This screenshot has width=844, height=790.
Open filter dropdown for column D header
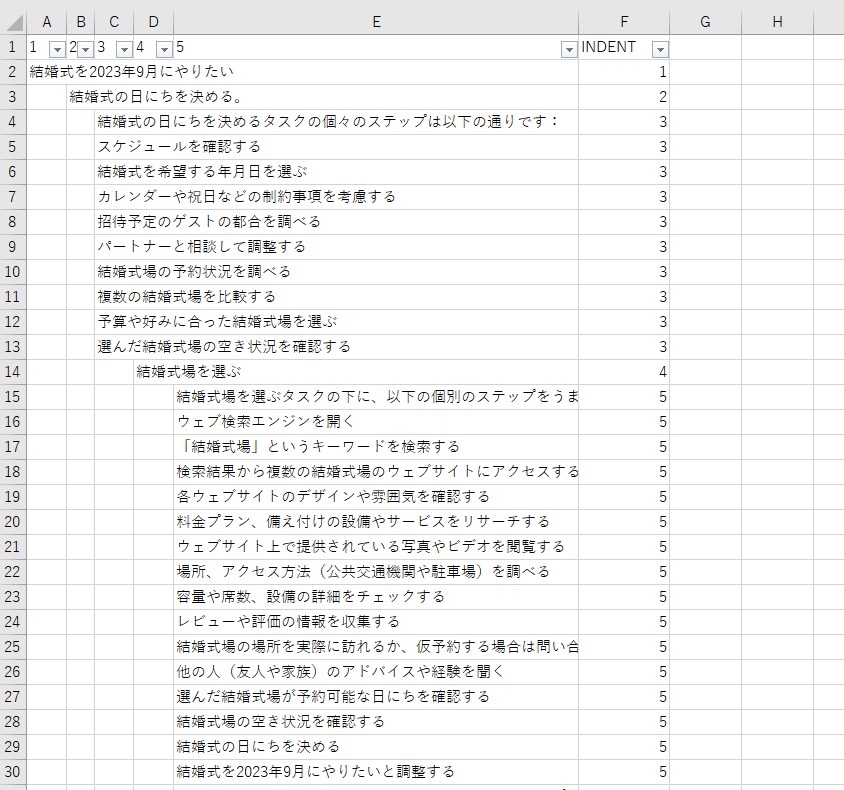pos(164,50)
